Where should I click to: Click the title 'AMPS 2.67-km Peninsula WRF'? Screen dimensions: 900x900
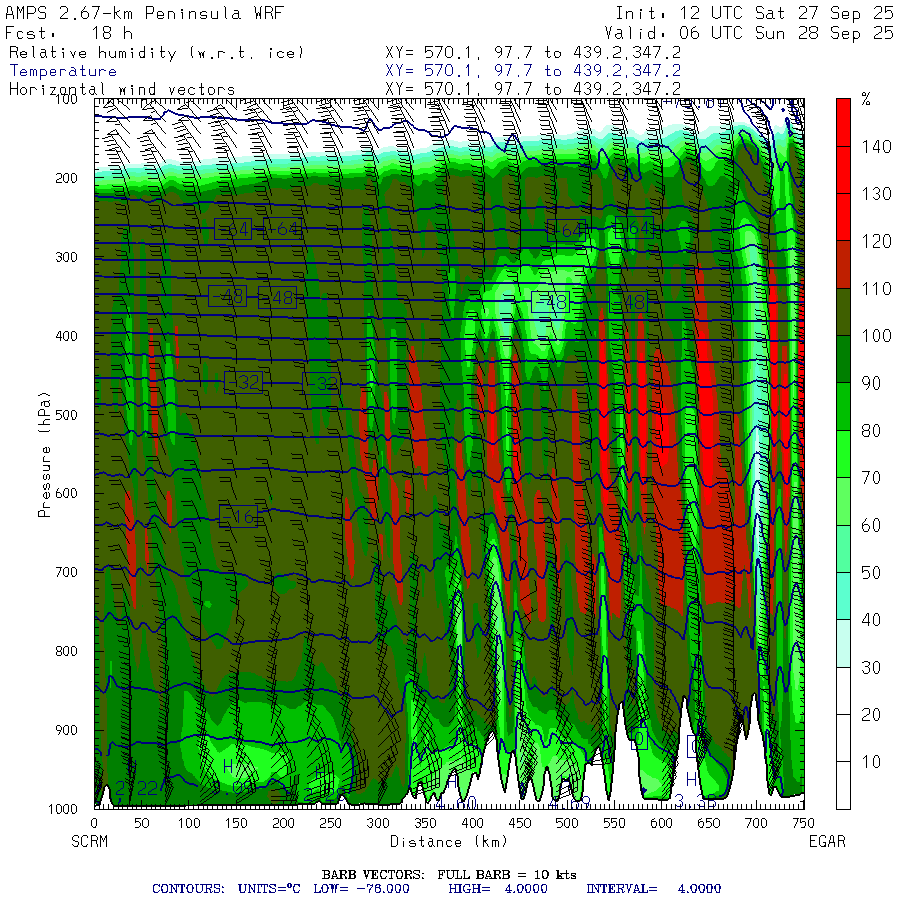[x=144, y=13]
